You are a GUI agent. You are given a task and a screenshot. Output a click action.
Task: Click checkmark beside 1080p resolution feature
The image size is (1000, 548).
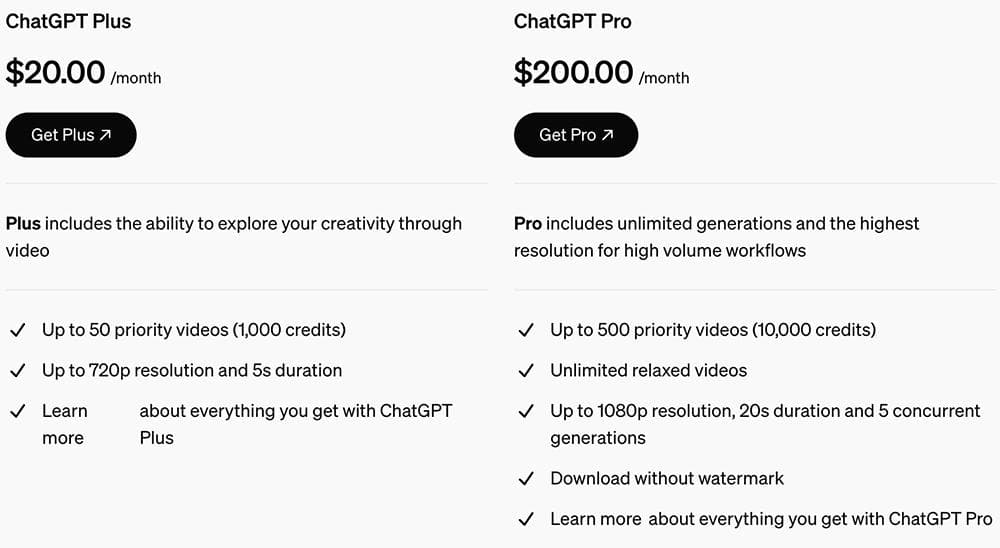click(526, 412)
